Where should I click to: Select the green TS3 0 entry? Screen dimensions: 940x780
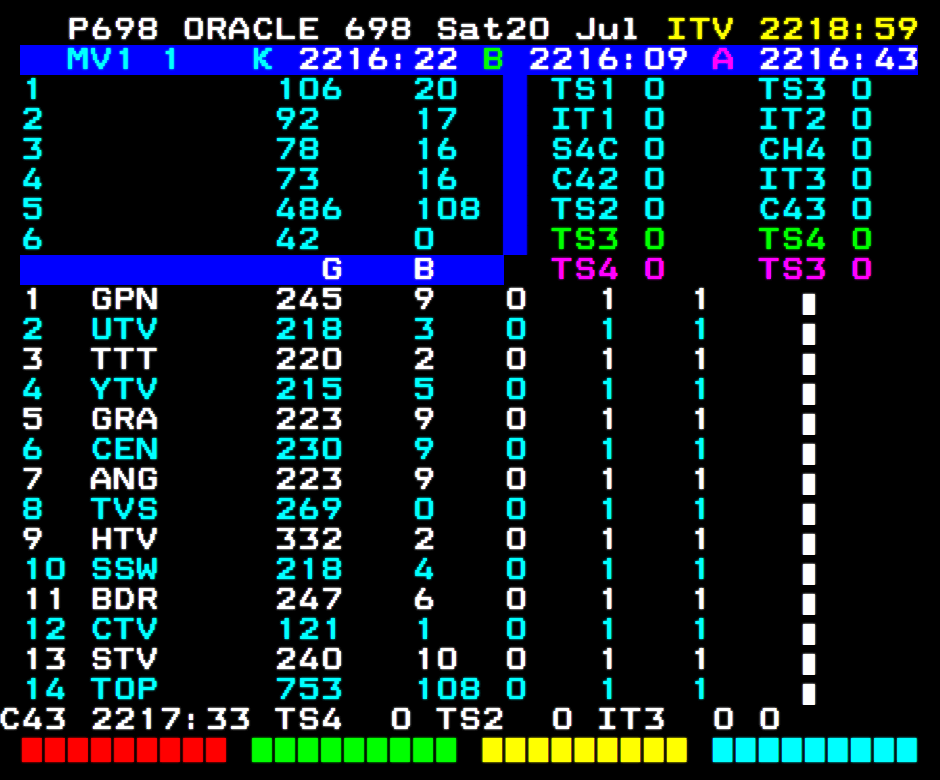(608, 239)
